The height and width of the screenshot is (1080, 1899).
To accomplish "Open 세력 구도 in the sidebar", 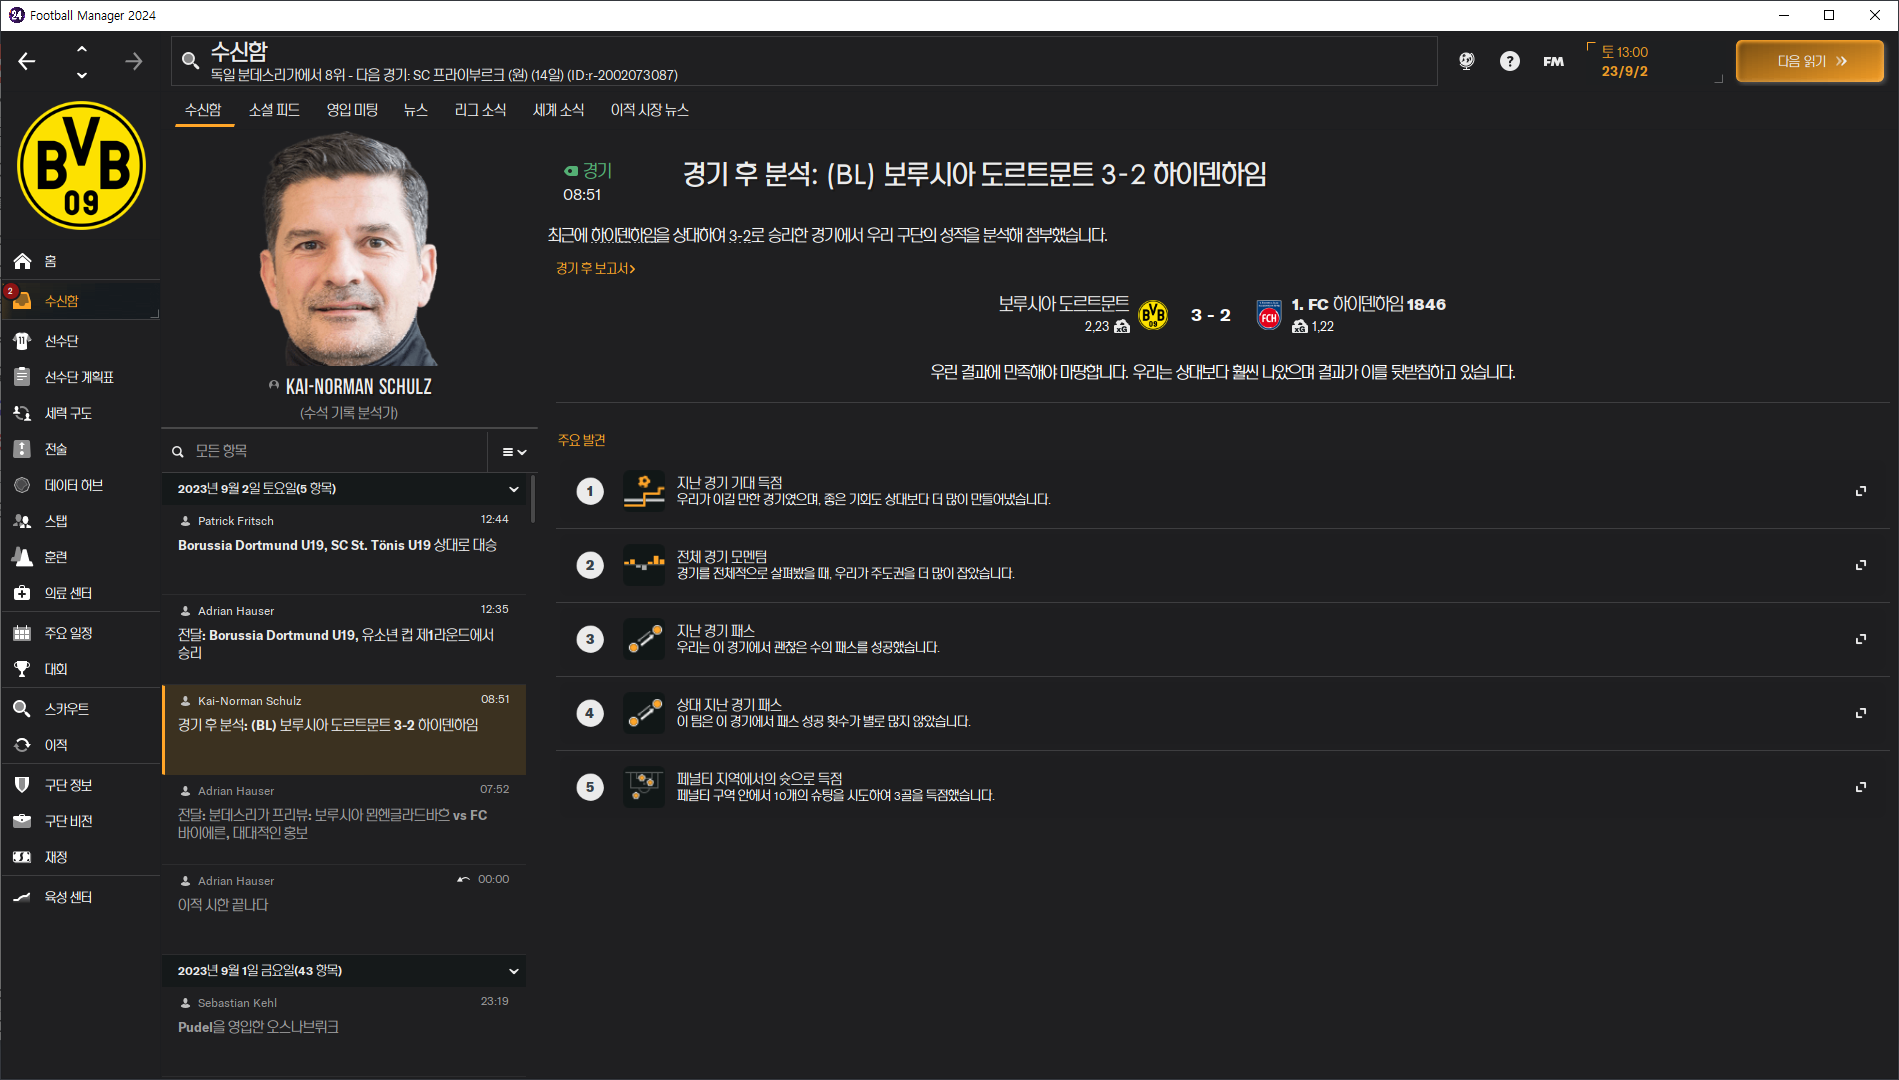I will pyautogui.click(x=80, y=413).
